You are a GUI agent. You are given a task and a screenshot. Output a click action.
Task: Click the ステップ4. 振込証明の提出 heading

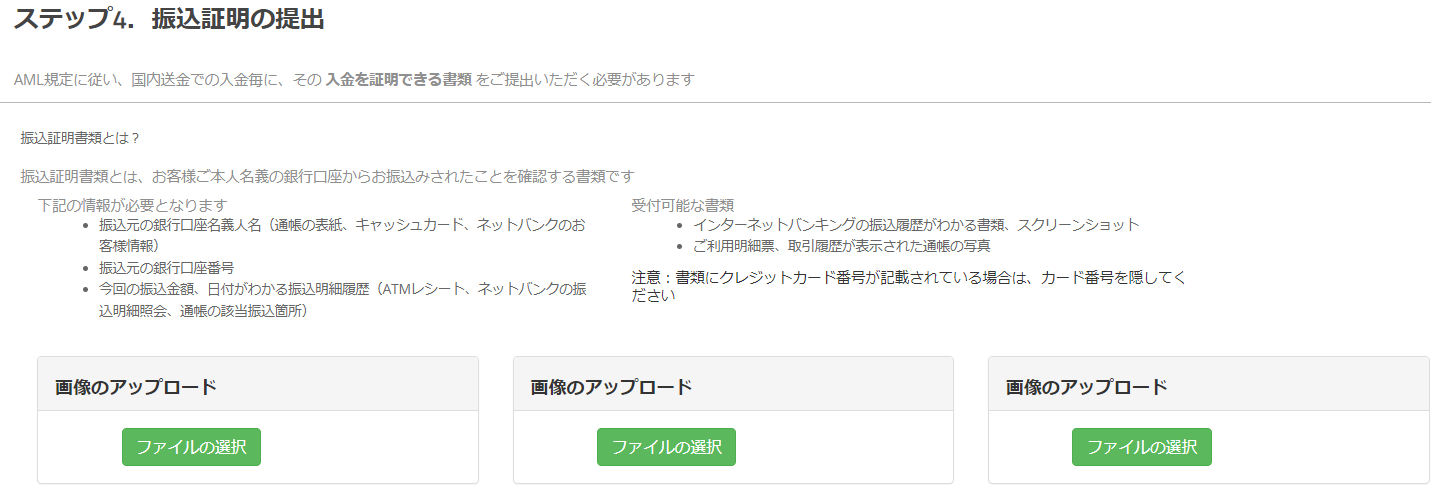169,19
